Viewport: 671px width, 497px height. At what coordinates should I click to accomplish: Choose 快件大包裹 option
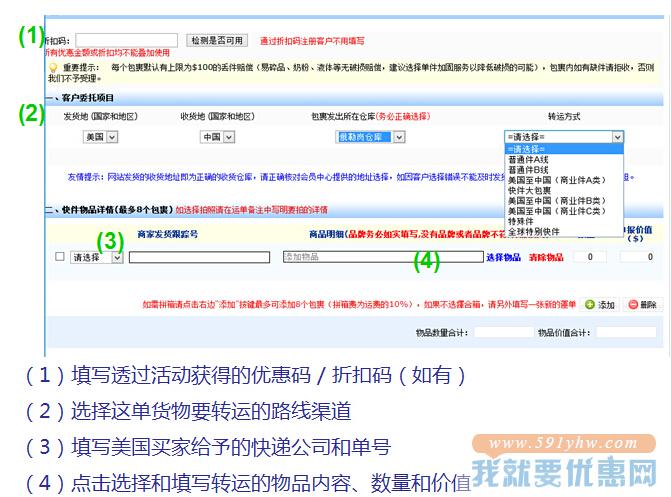(564, 190)
